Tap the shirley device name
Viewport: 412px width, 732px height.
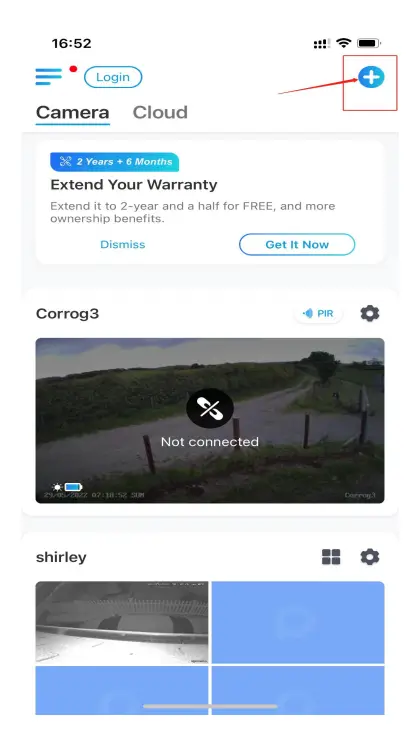[61, 557]
